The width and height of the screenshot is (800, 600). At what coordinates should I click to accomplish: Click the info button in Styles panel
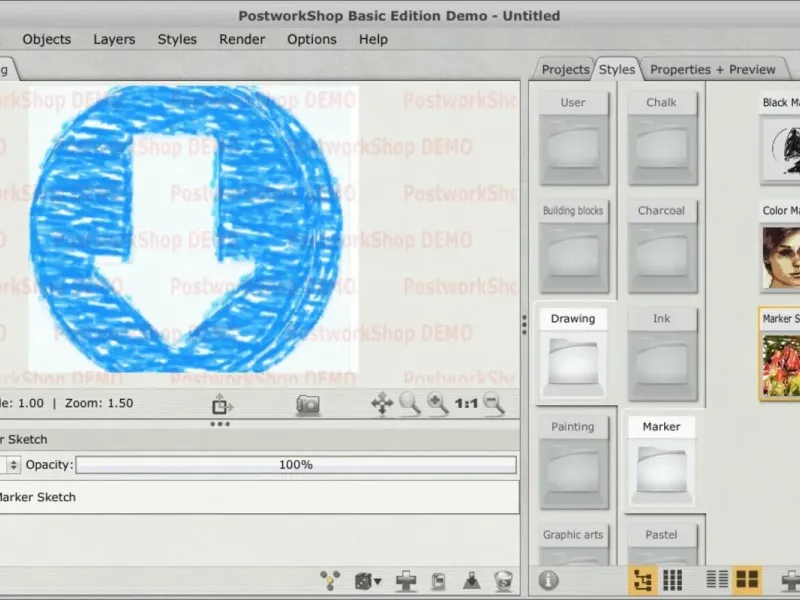click(x=548, y=580)
